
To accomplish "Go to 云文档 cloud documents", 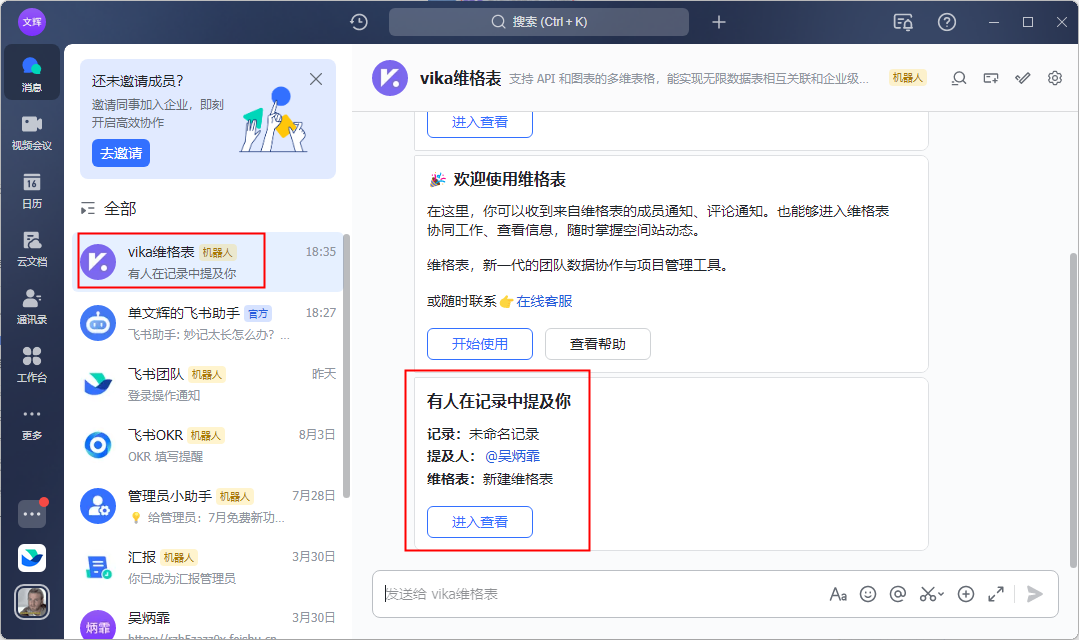I will click(32, 248).
